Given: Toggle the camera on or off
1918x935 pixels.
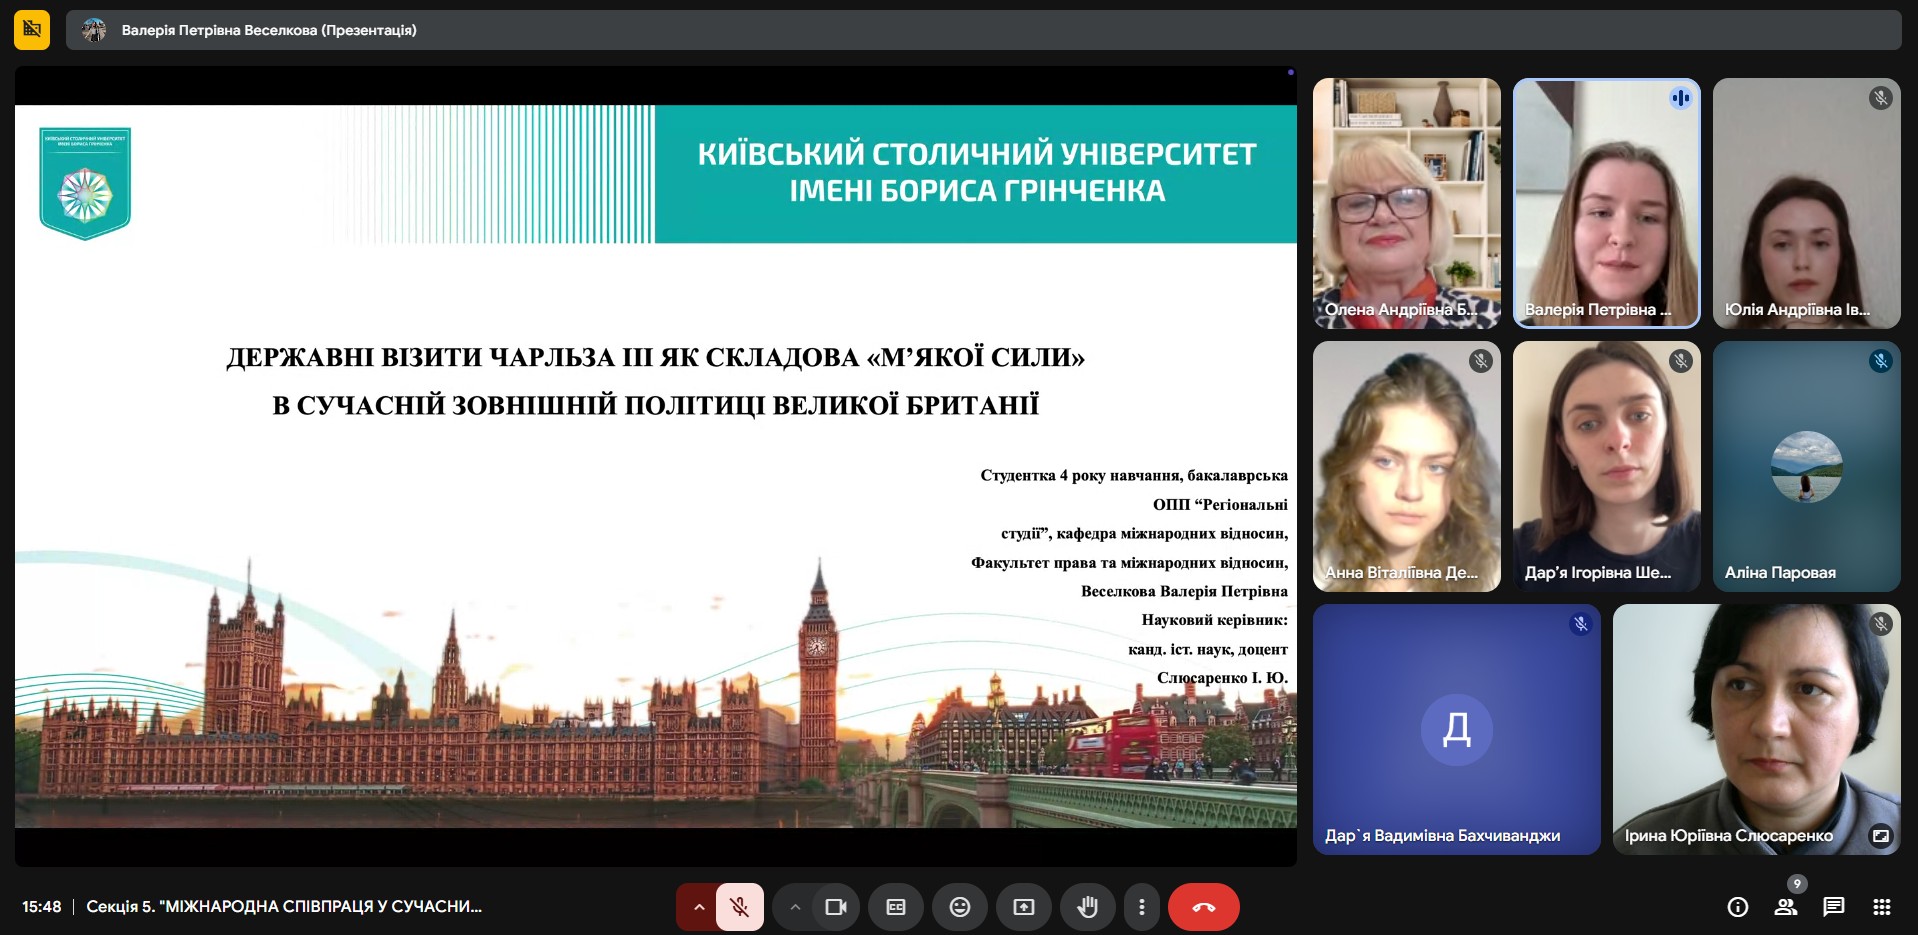Looking at the screenshot, I should 835,907.
